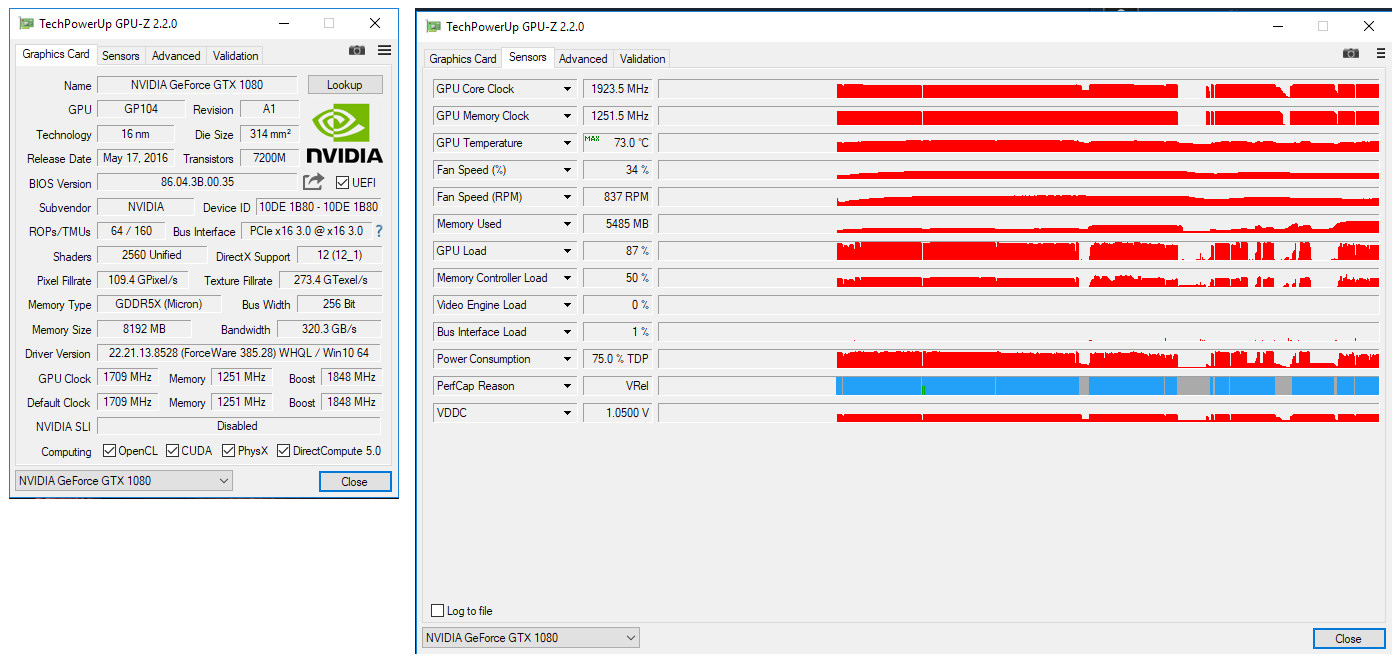This screenshot has width=1396, height=663.
Task: Switch to Advanced tab in left window
Action: [x=176, y=56]
